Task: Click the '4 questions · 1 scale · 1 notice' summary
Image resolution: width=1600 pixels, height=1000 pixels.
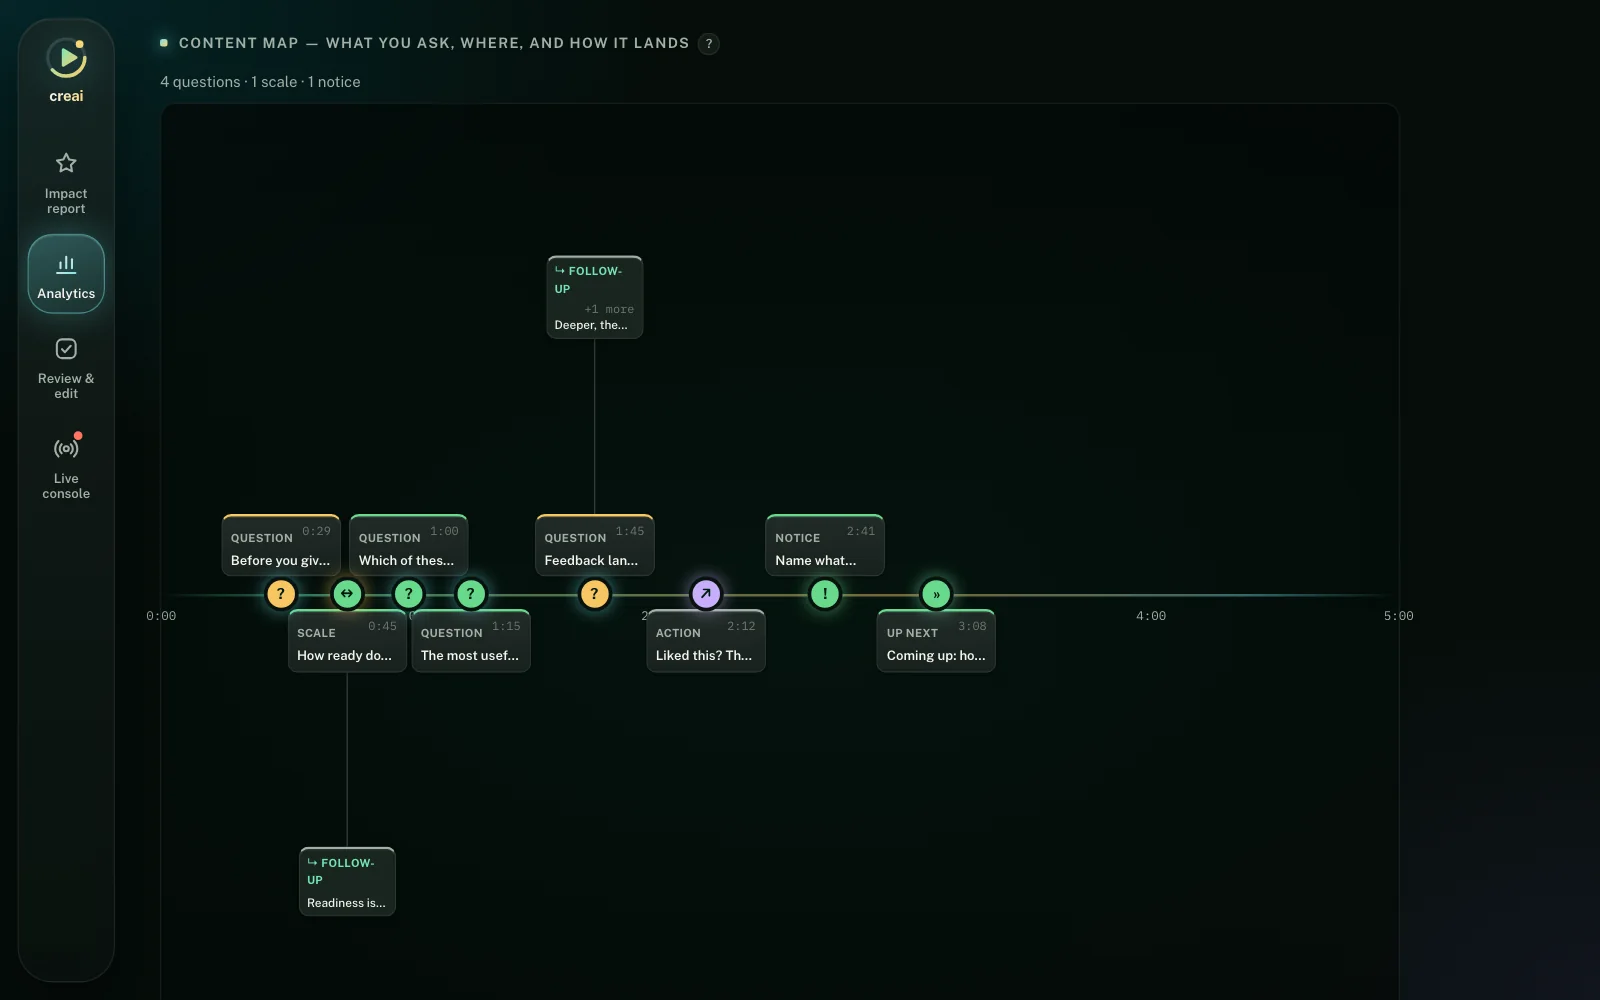Action: [260, 82]
